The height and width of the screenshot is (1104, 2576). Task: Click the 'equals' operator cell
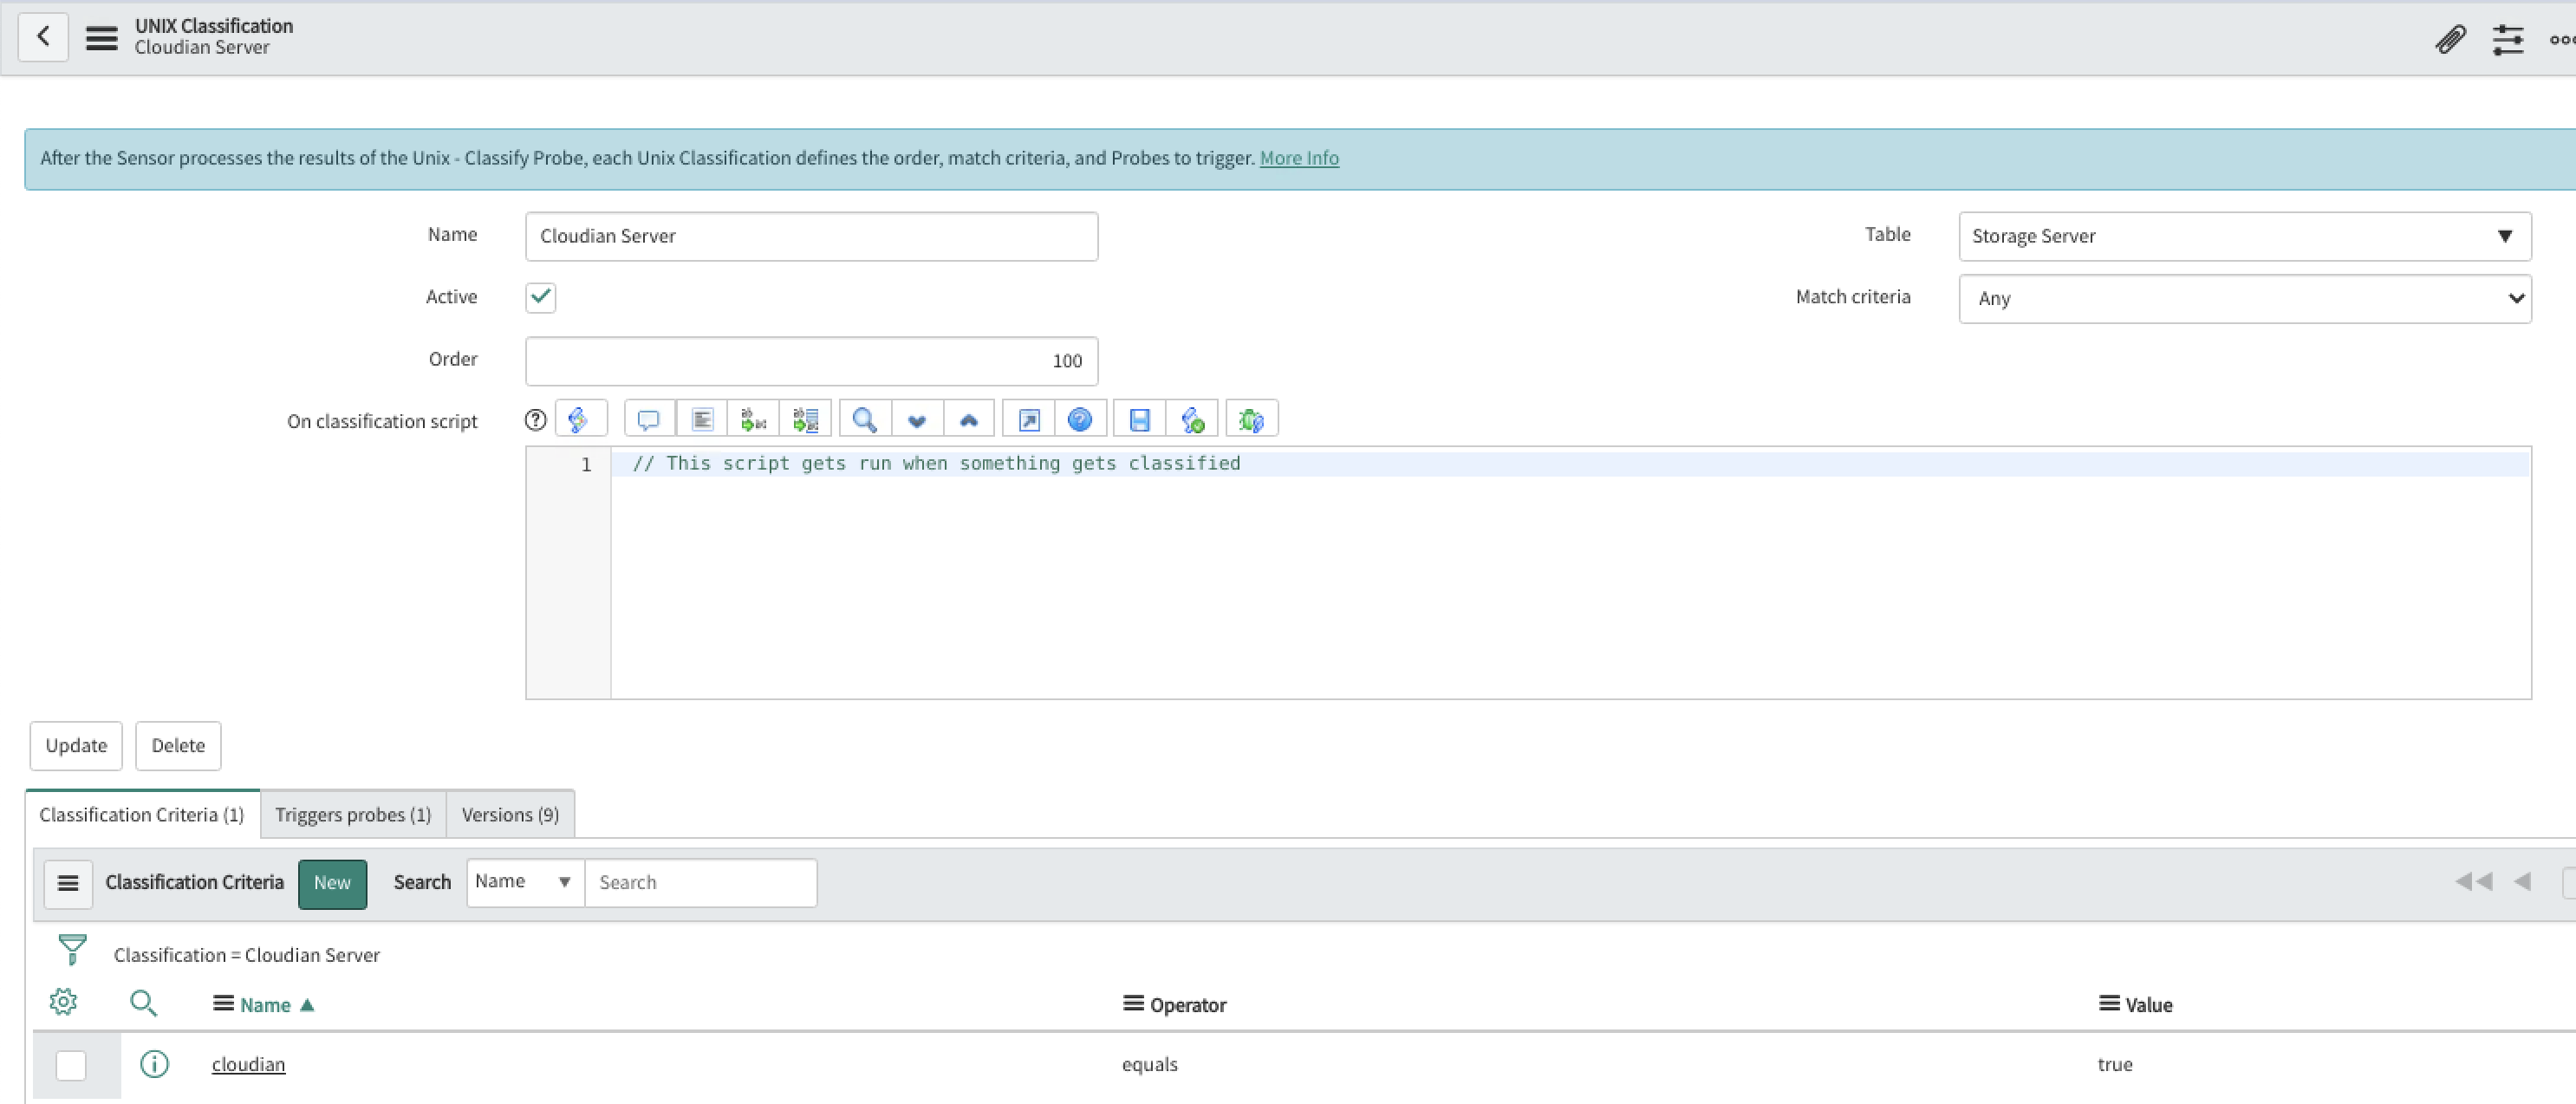(1150, 1065)
